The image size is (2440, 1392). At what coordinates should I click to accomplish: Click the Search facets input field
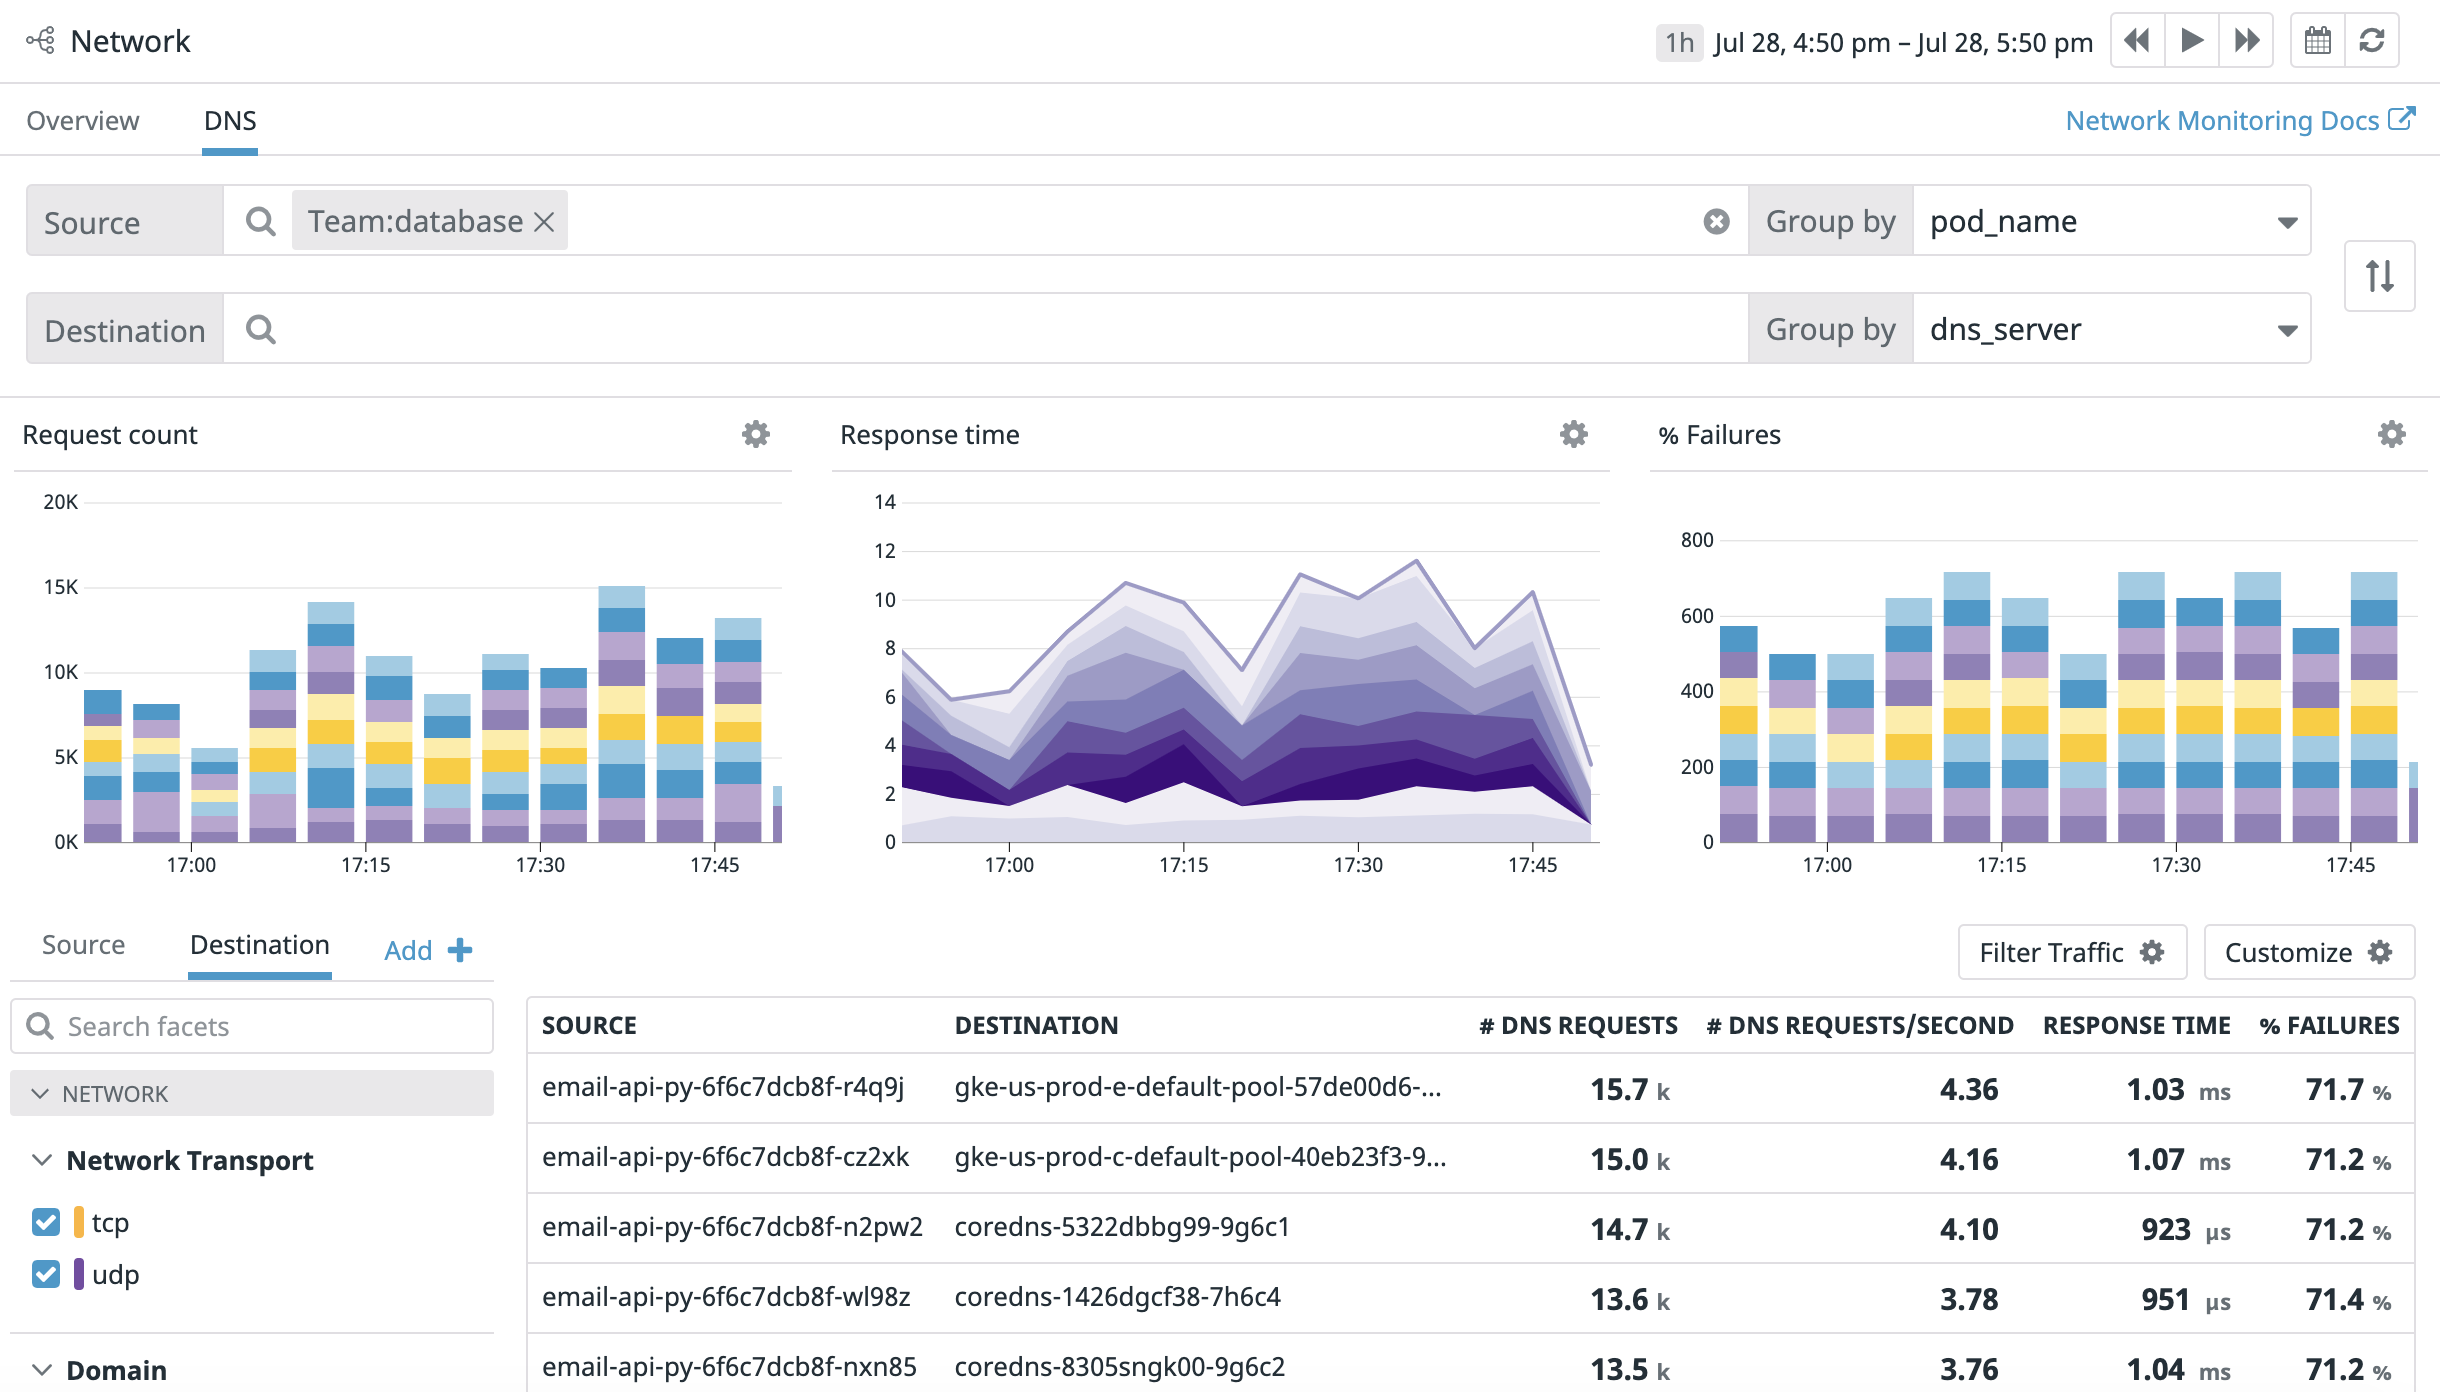coord(252,1025)
